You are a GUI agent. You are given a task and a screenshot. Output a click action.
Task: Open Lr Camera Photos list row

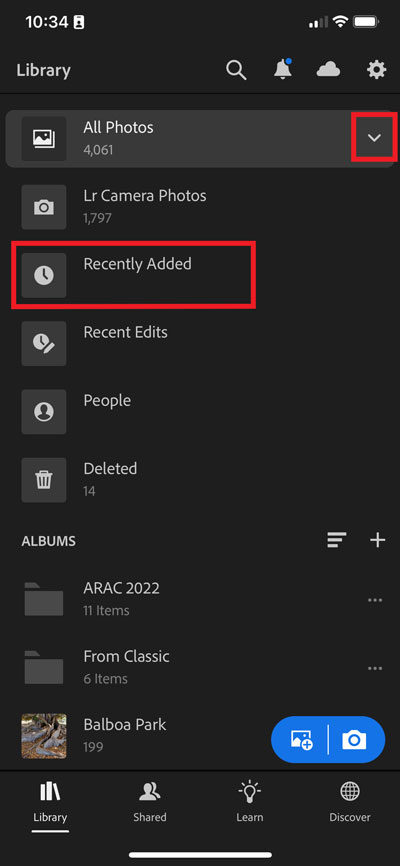tap(200, 207)
